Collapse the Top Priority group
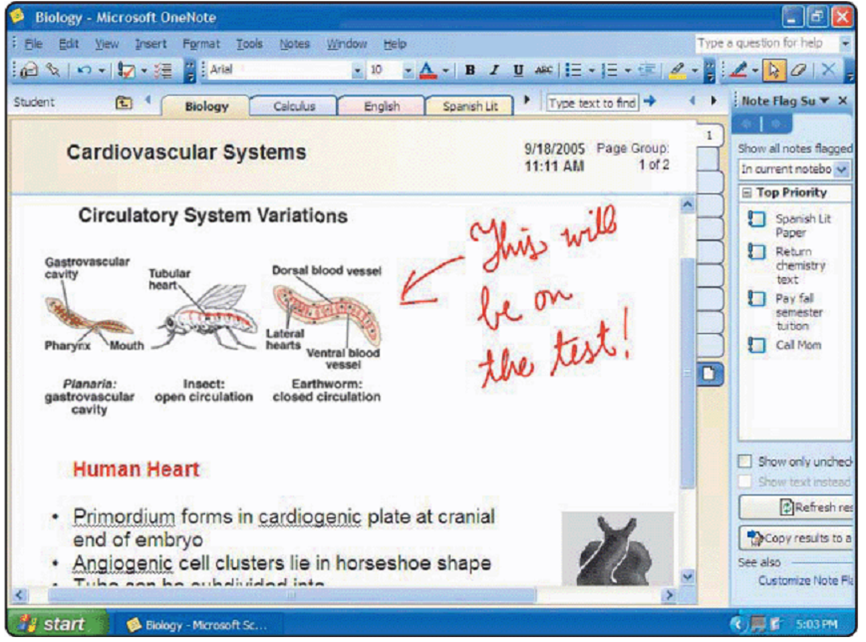This screenshot has width=866, height=642. [747, 193]
